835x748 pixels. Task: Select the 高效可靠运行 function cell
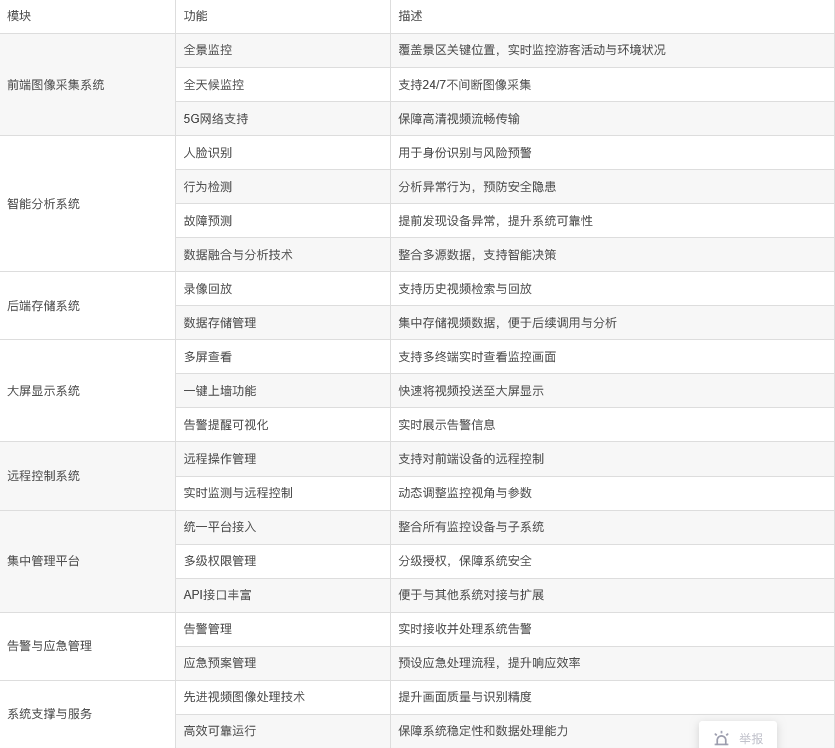(219, 730)
